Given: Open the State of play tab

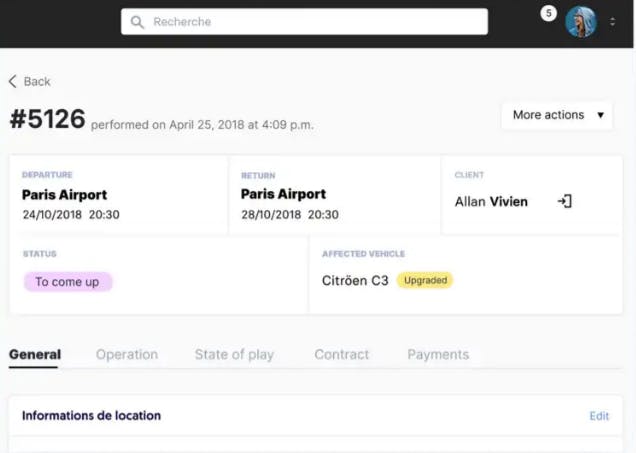Looking at the screenshot, I should point(234,354).
